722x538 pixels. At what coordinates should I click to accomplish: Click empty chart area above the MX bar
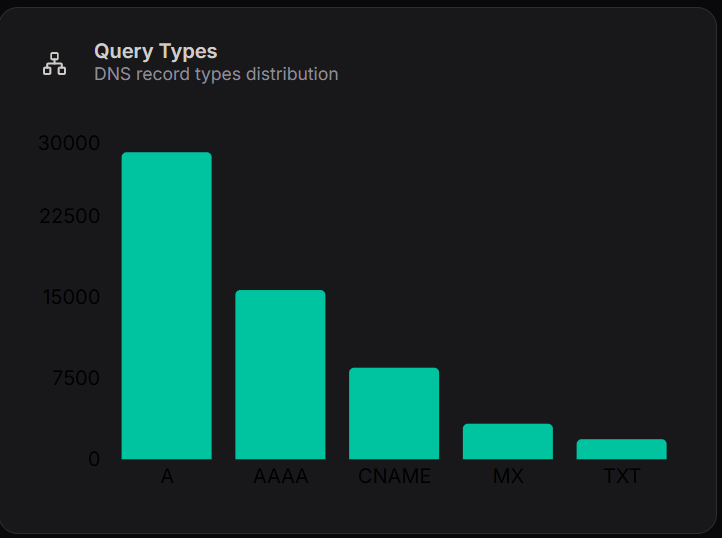(x=508, y=300)
